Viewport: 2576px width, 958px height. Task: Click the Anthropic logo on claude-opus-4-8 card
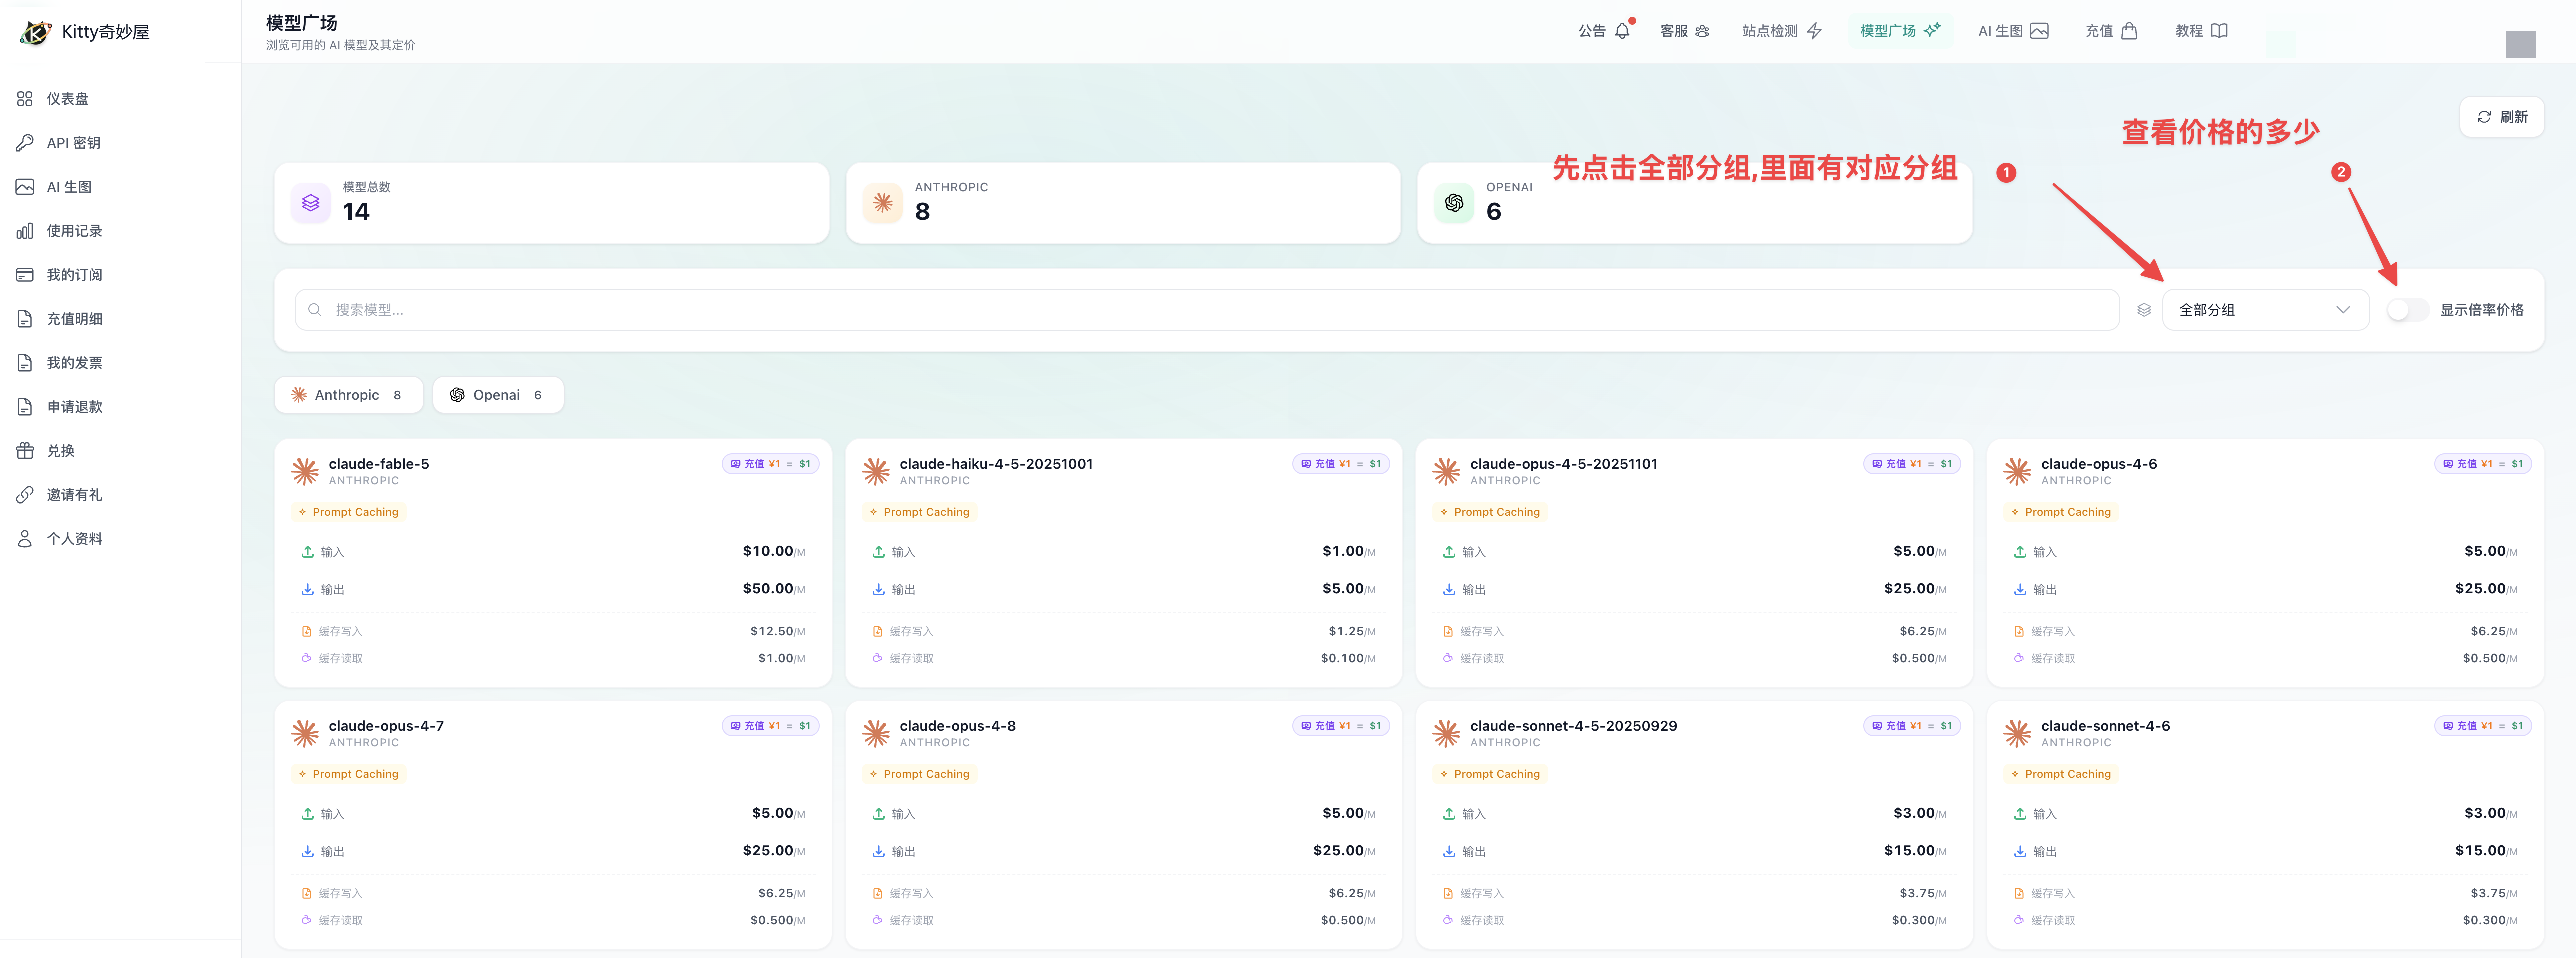[x=876, y=733]
